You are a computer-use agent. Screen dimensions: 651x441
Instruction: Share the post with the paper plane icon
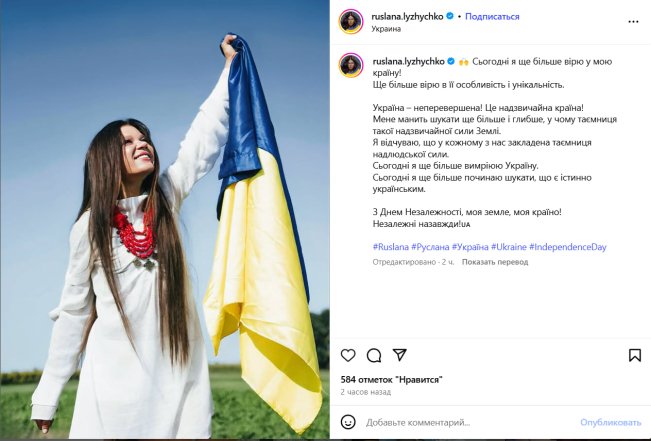tap(399, 355)
